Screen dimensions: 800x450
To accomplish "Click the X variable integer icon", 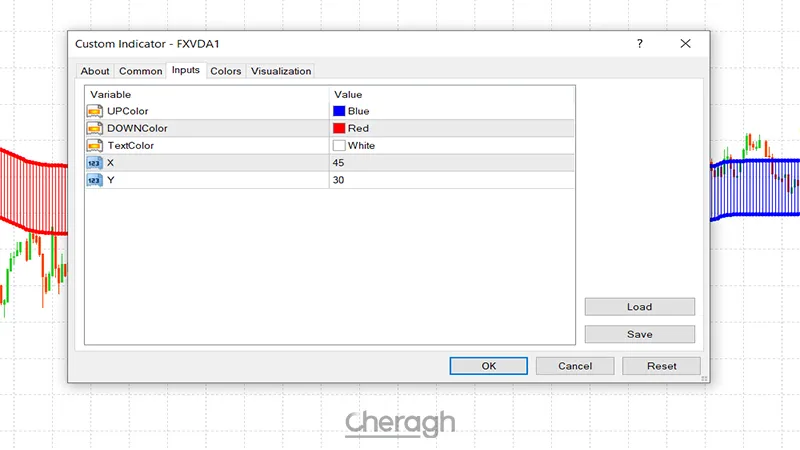I will tap(95, 162).
